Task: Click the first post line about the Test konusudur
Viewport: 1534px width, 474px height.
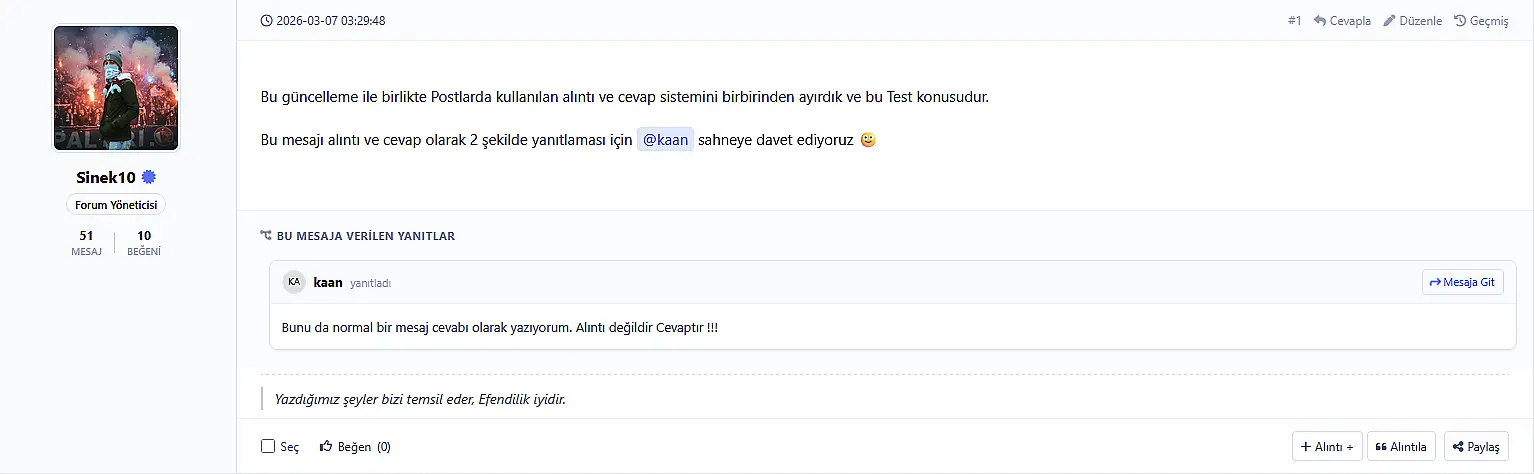Action: click(625, 97)
